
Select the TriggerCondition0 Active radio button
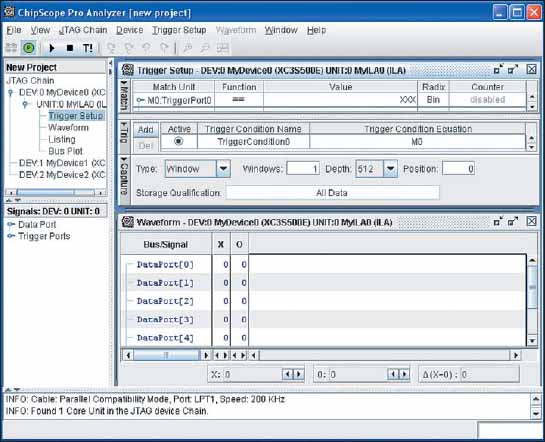tap(179, 141)
